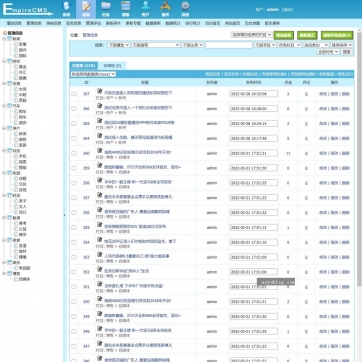
Task: Open the 其他 (Other) gear icon
Action: pyautogui.click(x=185, y=9)
